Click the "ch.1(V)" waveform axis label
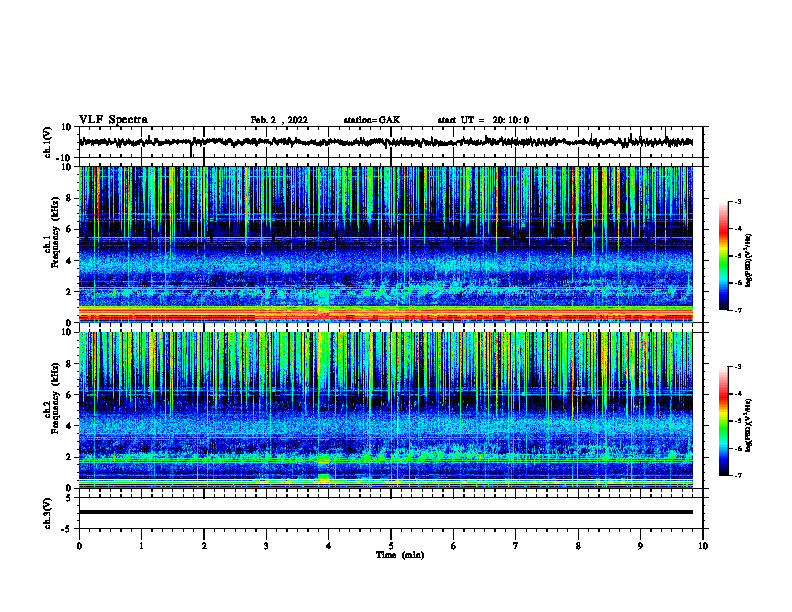This screenshot has height=612, width=792. pos(48,142)
